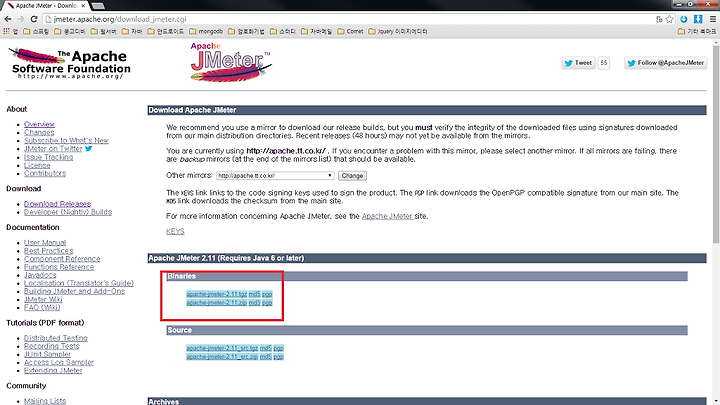The image size is (720, 405).
Task: Open the Apache JMeter site link
Action: pyautogui.click(x=388, y=216)
